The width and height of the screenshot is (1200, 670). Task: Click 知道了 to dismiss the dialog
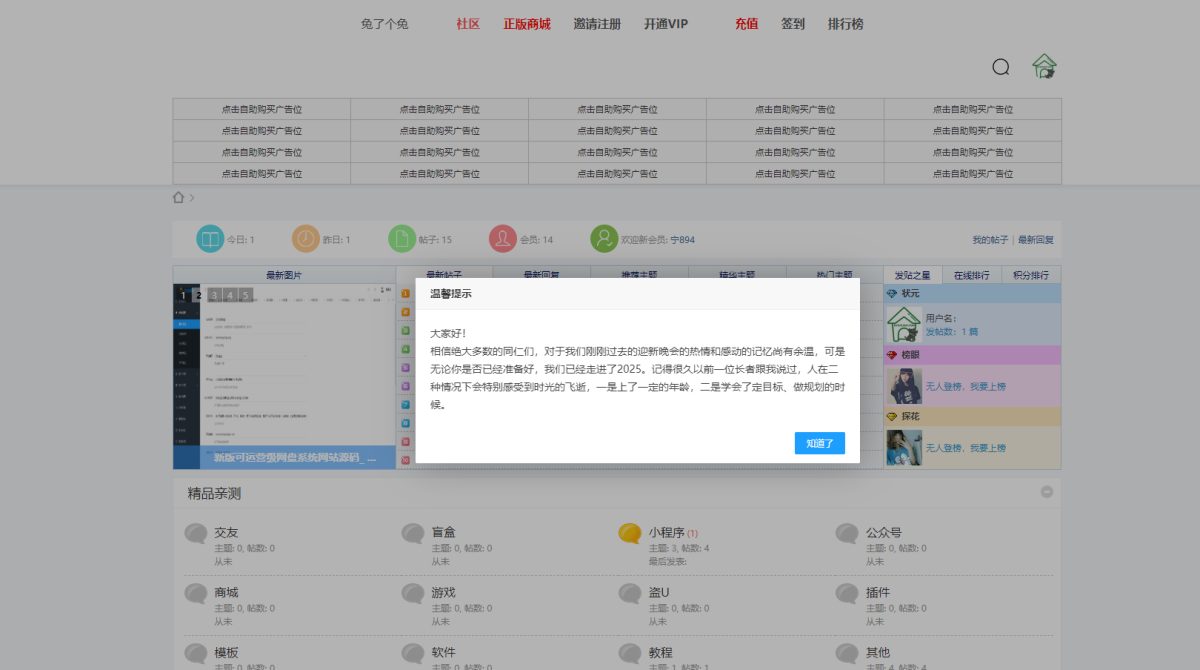coord(820,443)
